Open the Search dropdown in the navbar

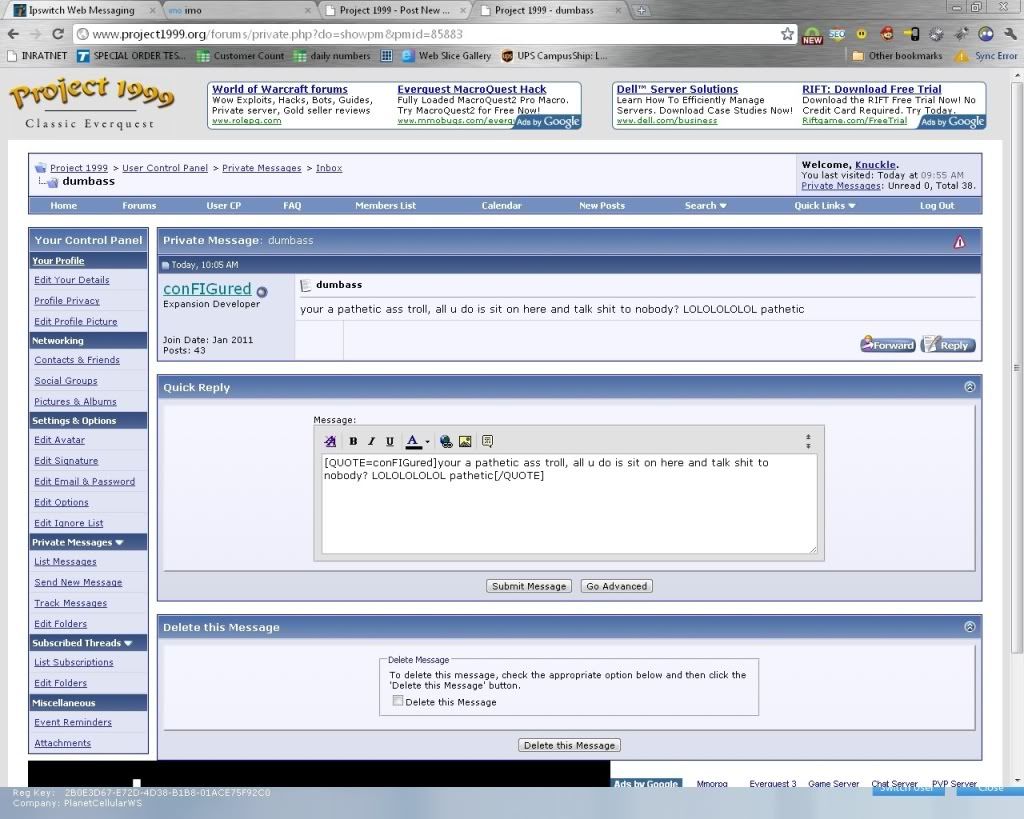tap(705, 206)
